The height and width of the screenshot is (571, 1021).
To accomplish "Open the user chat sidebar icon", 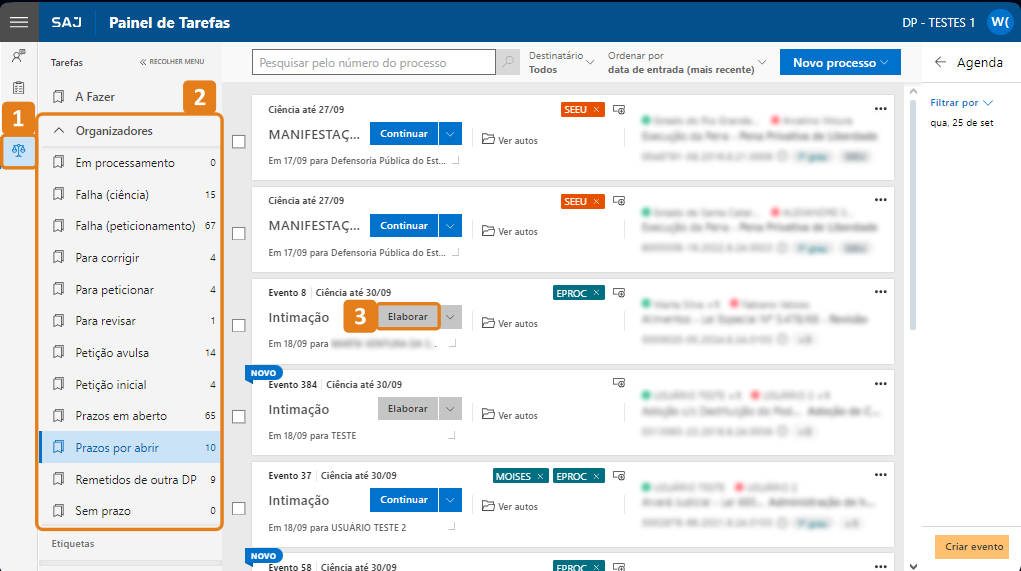I will (x=19, y=56).
